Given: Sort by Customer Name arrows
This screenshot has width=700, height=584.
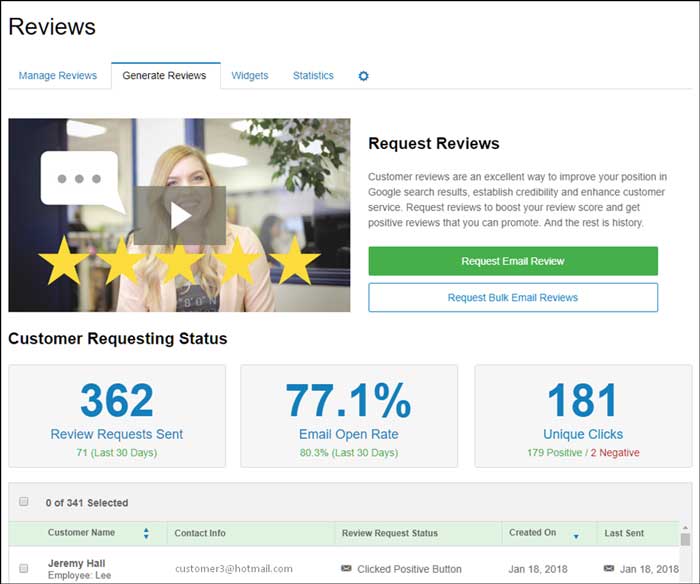Looking at the screenshot, I should tap(146, 533).
